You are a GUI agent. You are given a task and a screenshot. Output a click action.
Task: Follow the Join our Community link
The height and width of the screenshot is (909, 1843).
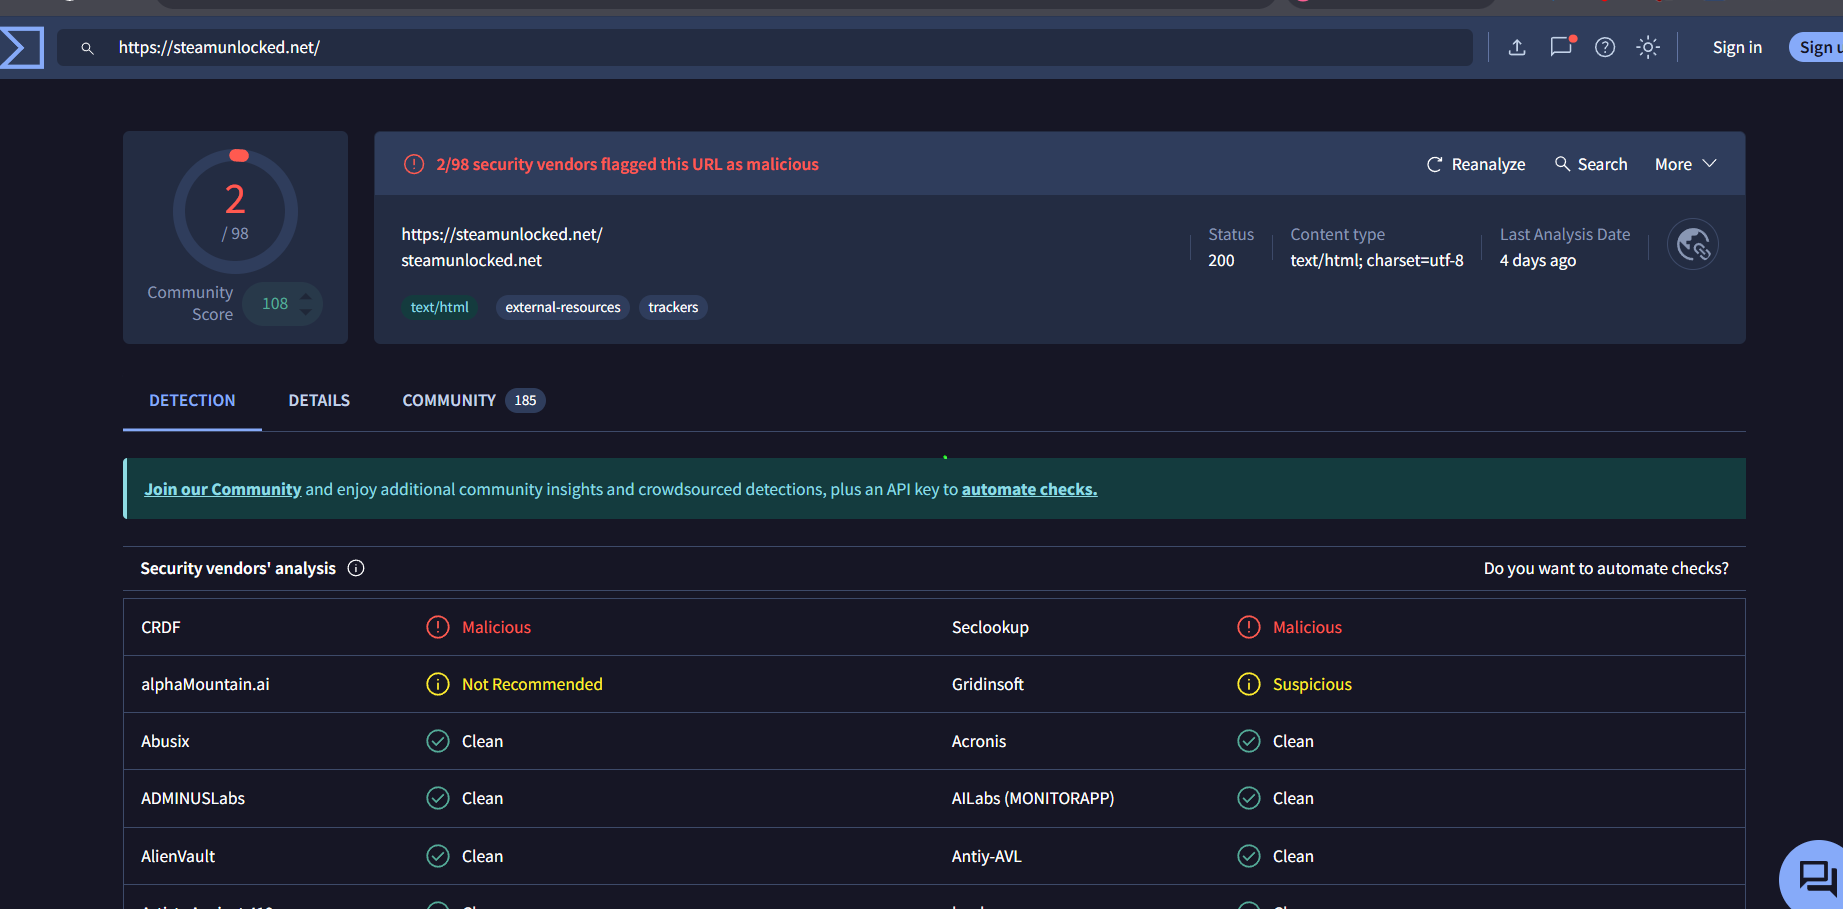pyautogui.click(x=223, y=489)
